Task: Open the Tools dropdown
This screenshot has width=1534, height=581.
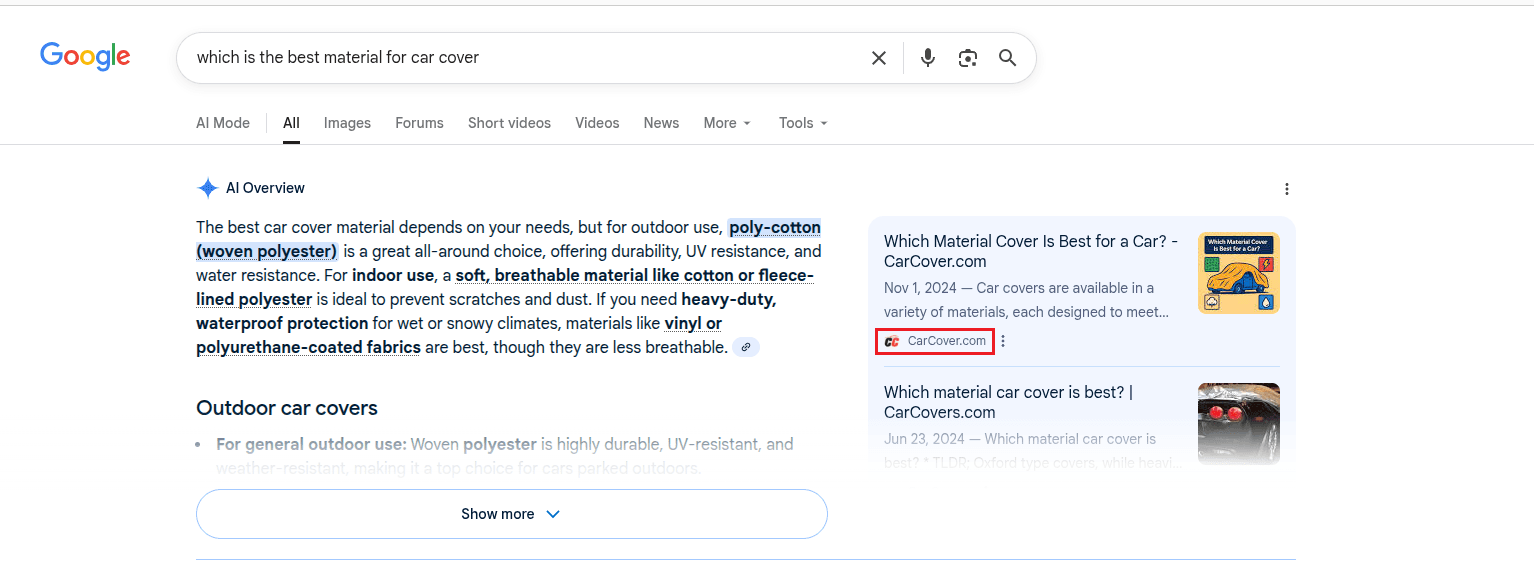Action: point(802,123)
